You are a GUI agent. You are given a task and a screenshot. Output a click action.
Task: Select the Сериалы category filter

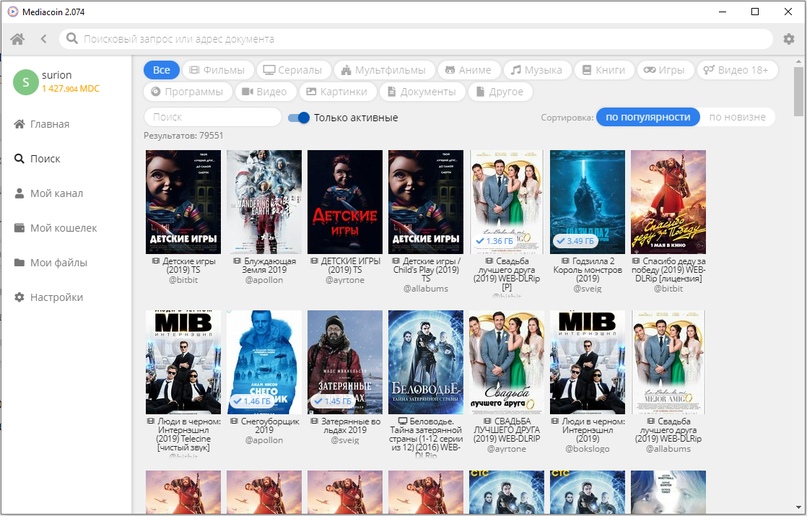292,70
